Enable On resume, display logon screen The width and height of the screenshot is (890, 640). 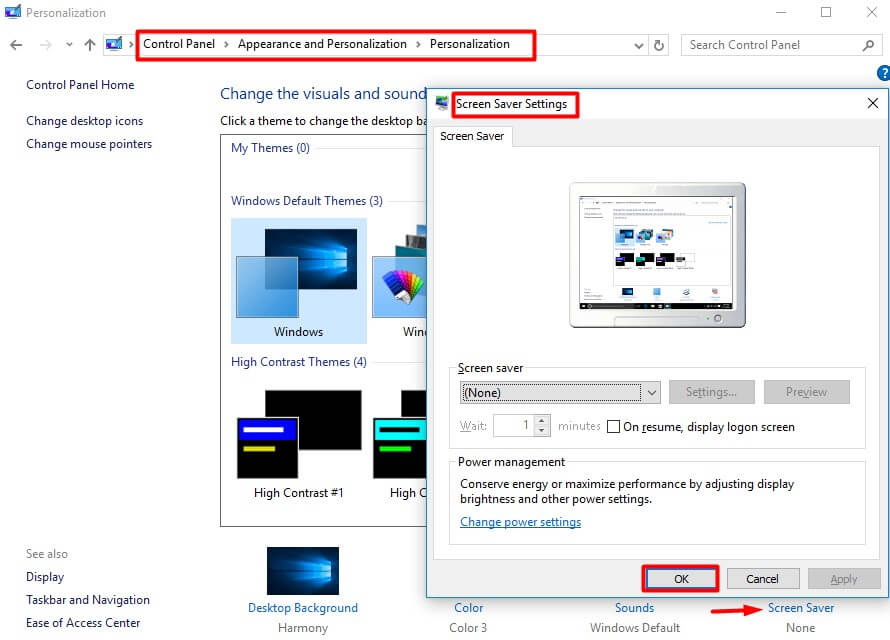614,427
